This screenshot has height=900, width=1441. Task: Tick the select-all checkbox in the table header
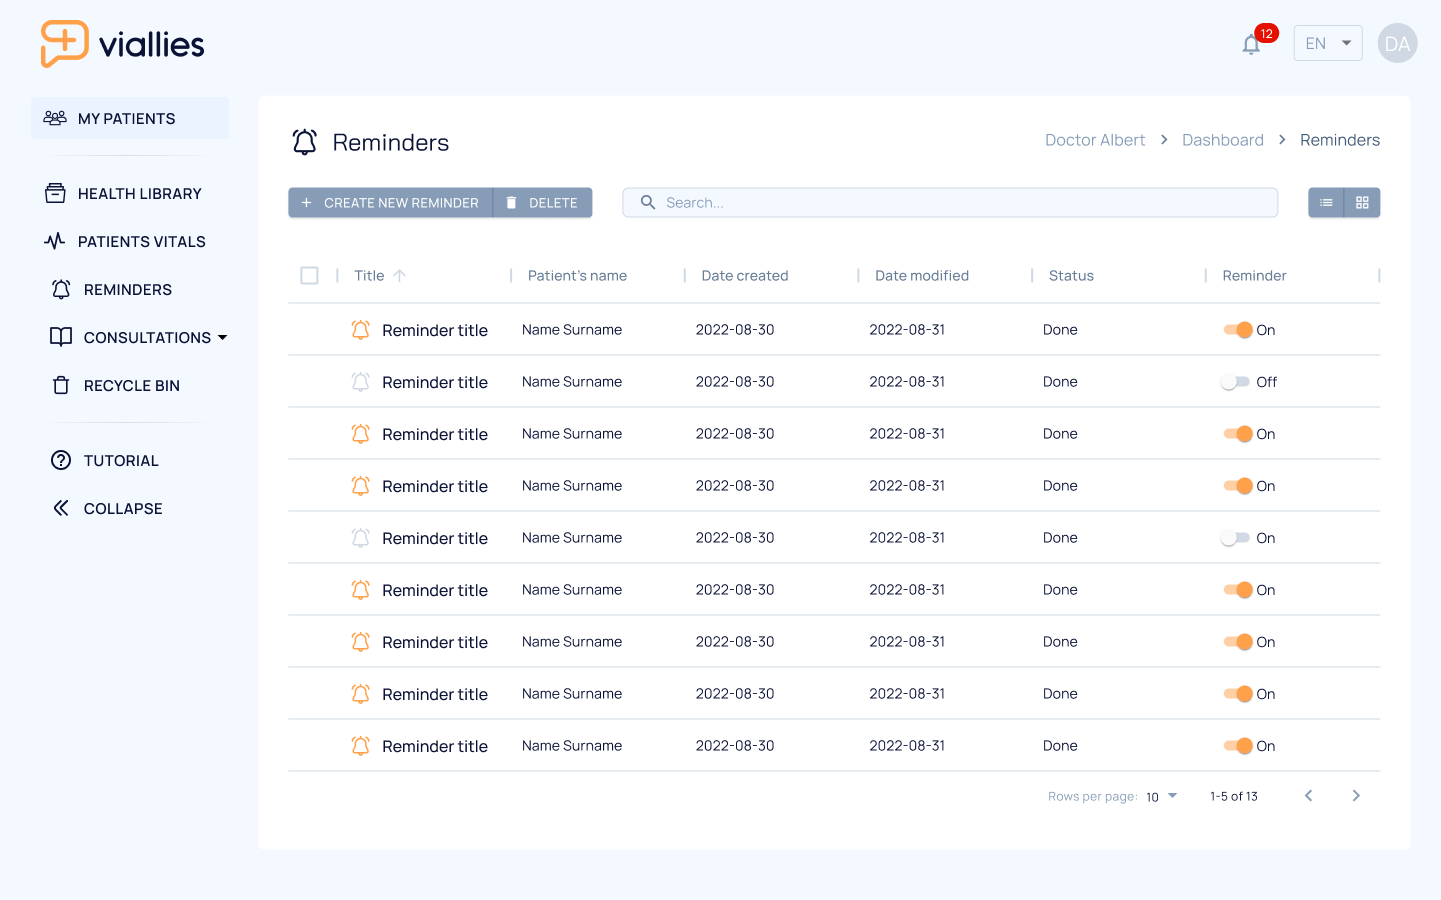pos(310,276)
